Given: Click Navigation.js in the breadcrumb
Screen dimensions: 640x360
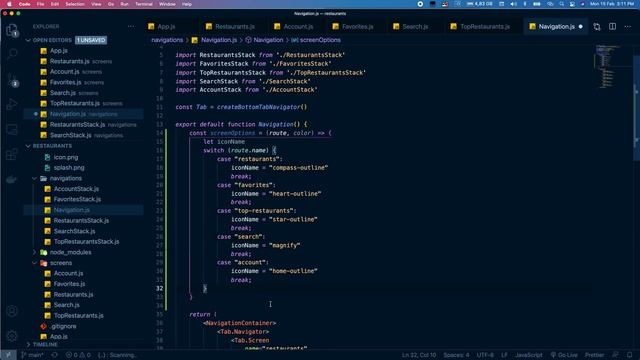Looking at the screenshot, I should [x=219, y=40].
